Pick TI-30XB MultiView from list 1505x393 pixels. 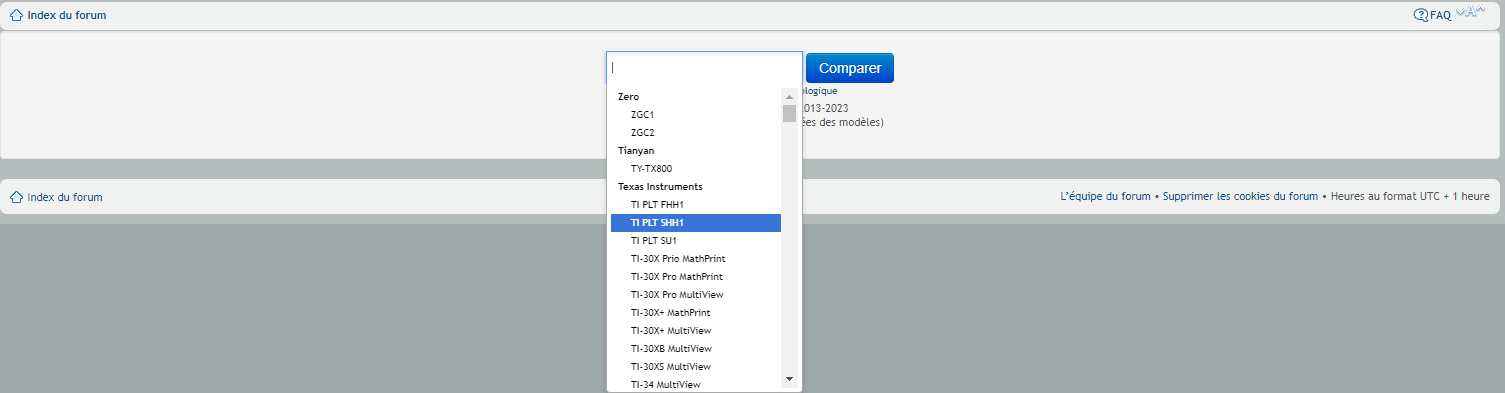696,348
